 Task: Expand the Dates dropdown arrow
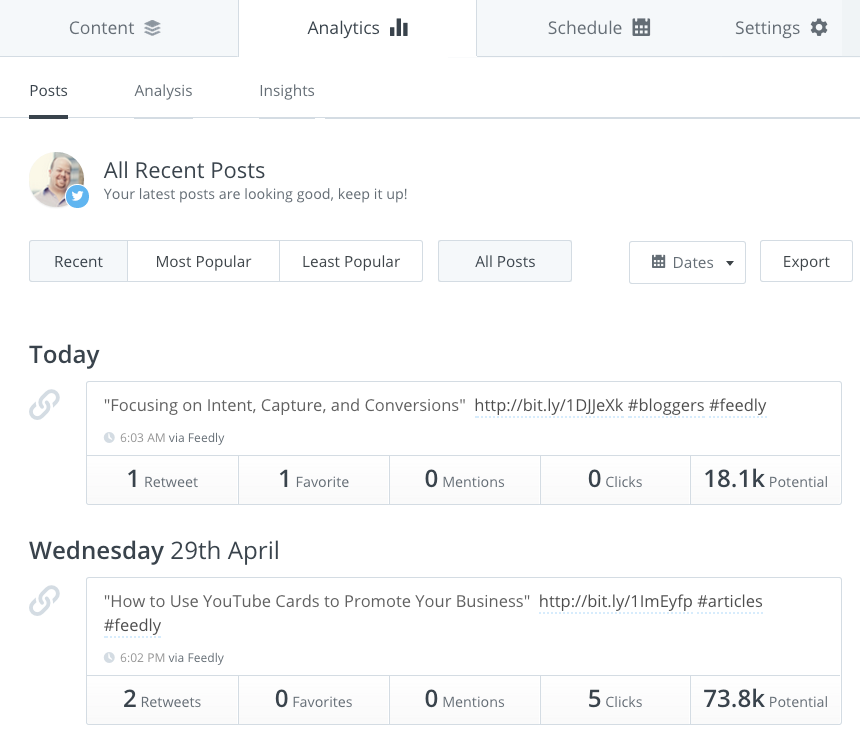729,263
